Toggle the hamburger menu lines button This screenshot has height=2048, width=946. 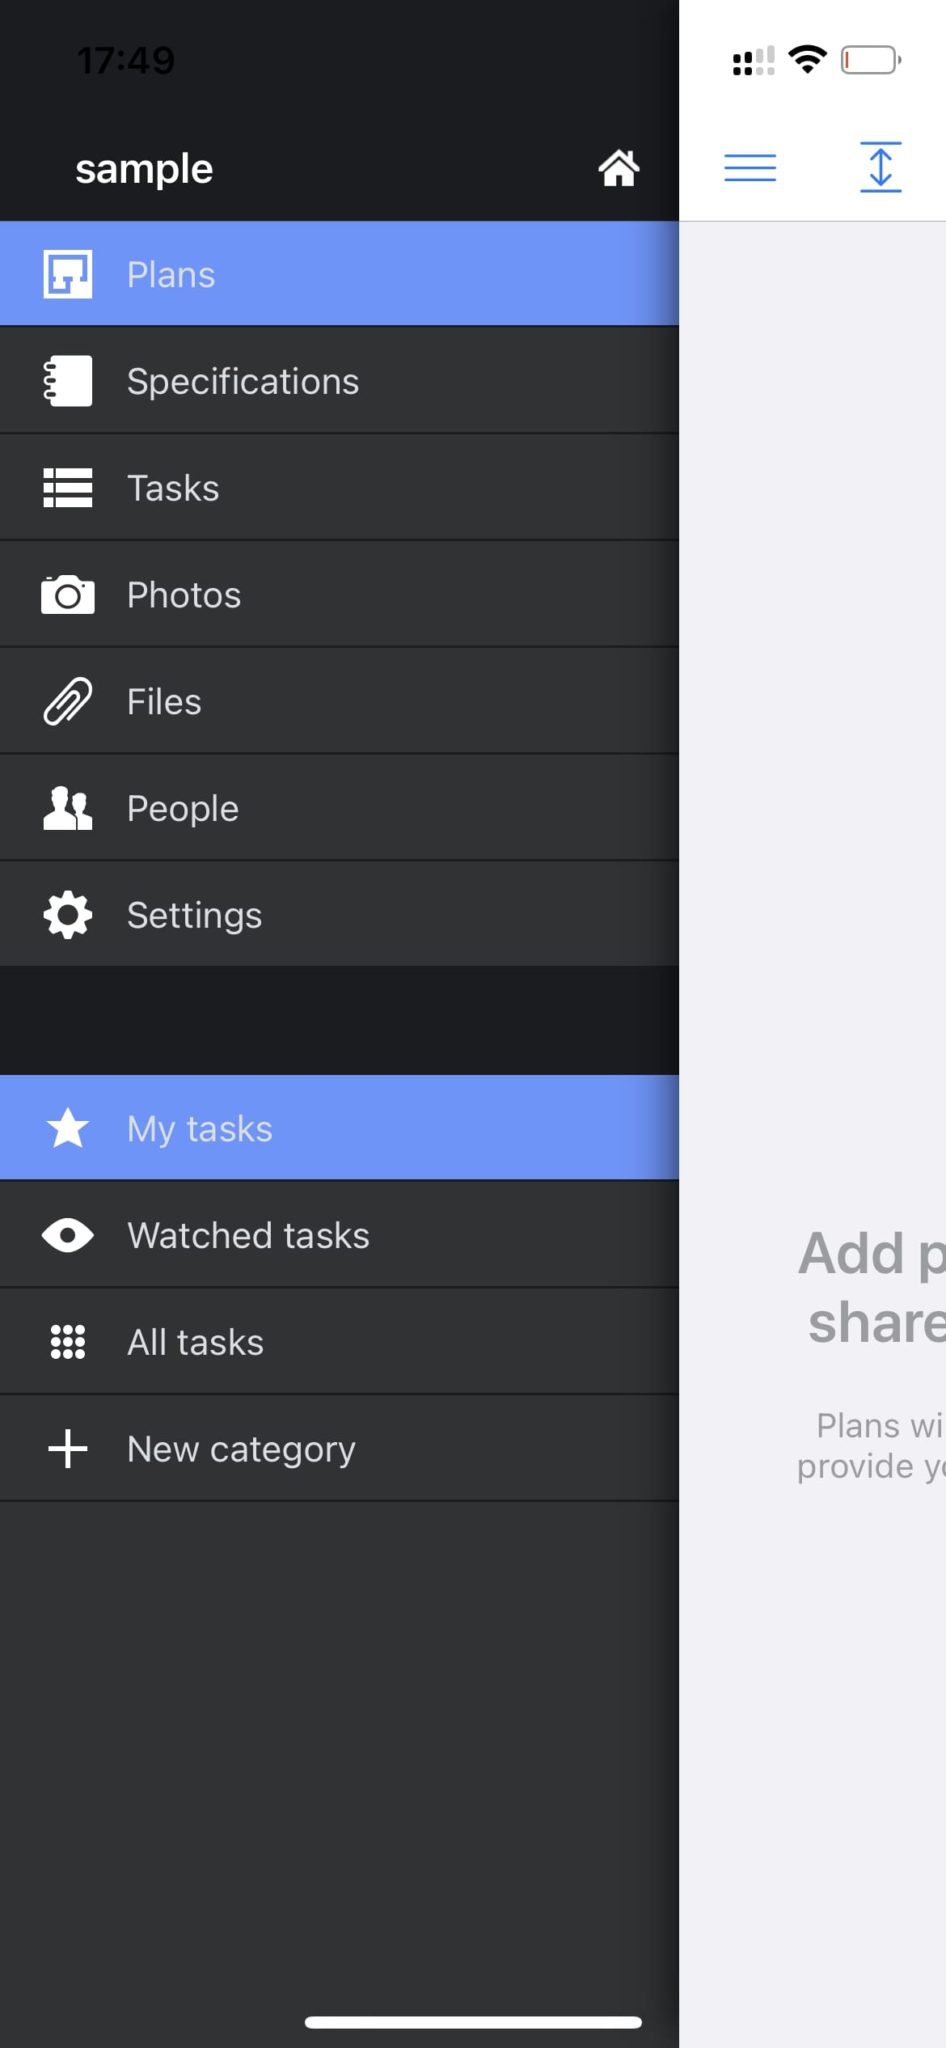point(750,167)
